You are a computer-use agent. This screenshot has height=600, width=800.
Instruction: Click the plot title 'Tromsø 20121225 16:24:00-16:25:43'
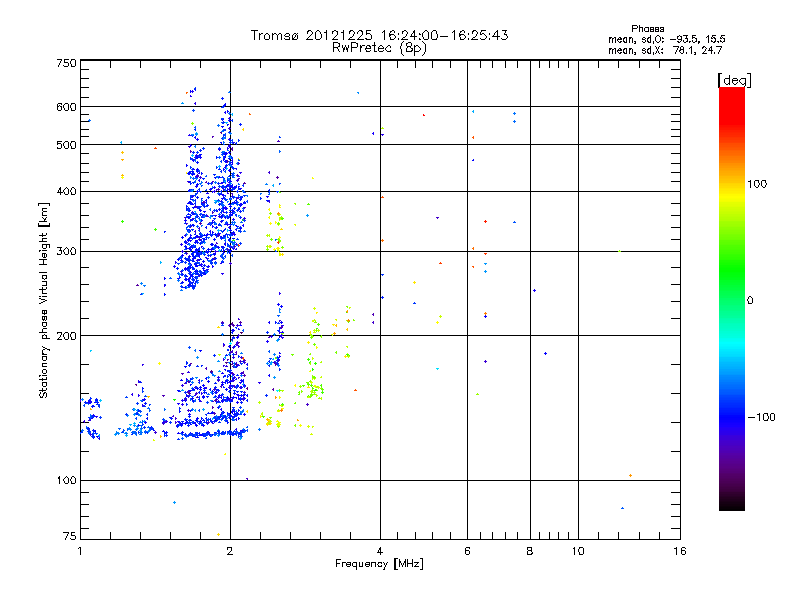point(379,35)
